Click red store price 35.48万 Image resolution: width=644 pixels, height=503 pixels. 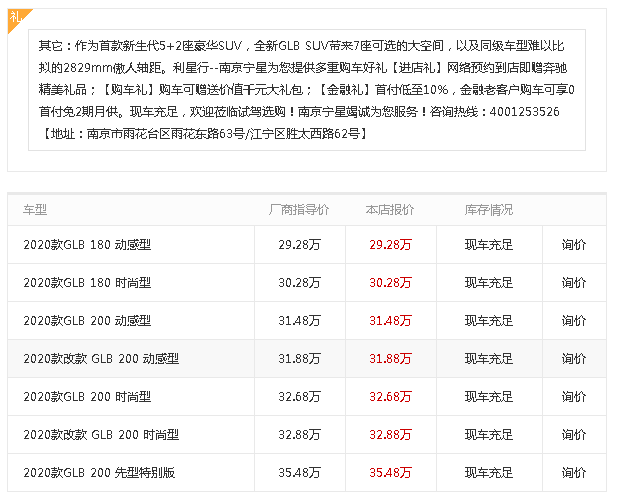390,473
